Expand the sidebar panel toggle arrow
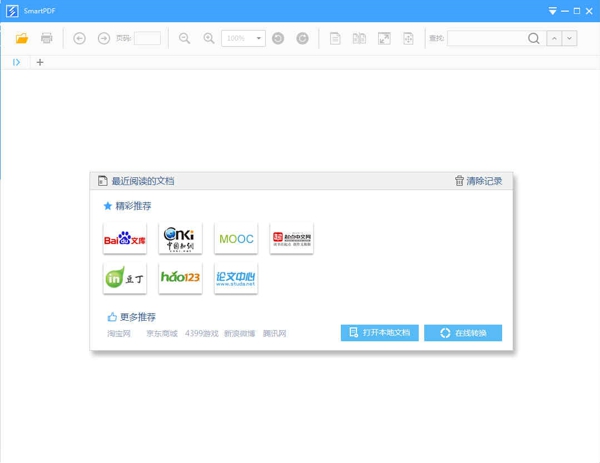This screenshot has width=600, height=463. point(17,62)
